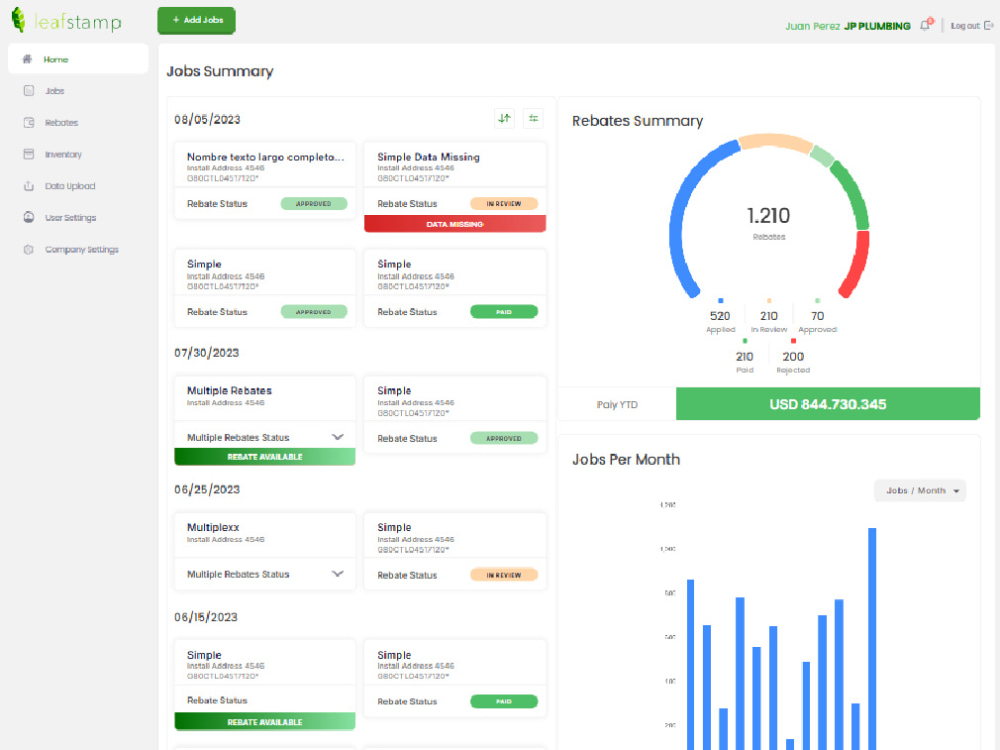Click the 08/05/2023 date heading

[207, 119]
